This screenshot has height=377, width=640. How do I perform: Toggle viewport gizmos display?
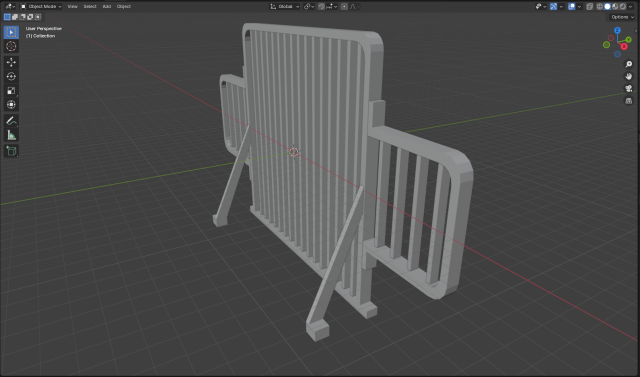553,7
